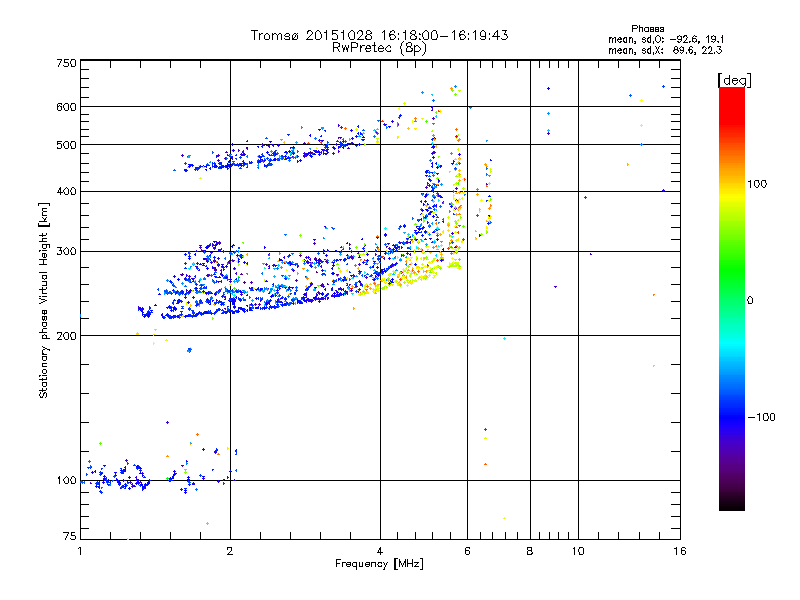Click the y-axis tick label '400'
This screenshot has height=600, width=800.
tap(66, 191)
